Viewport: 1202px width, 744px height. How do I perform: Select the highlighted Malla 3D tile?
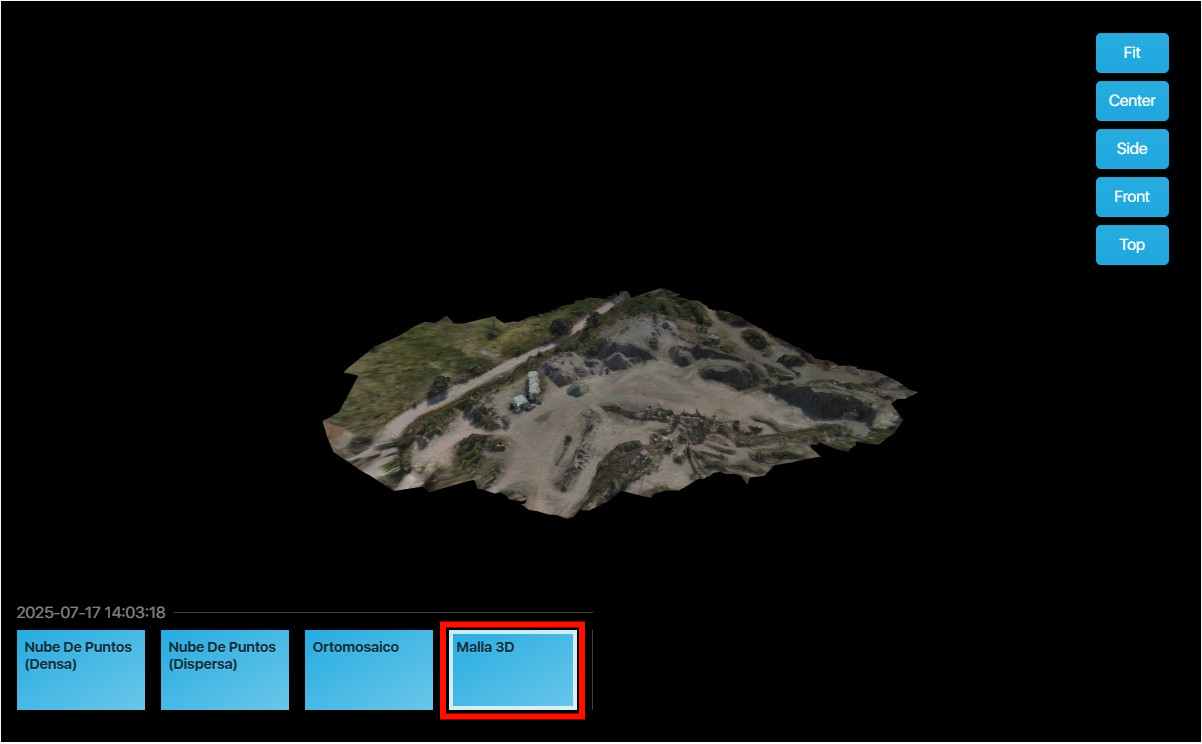click(513, 670)
